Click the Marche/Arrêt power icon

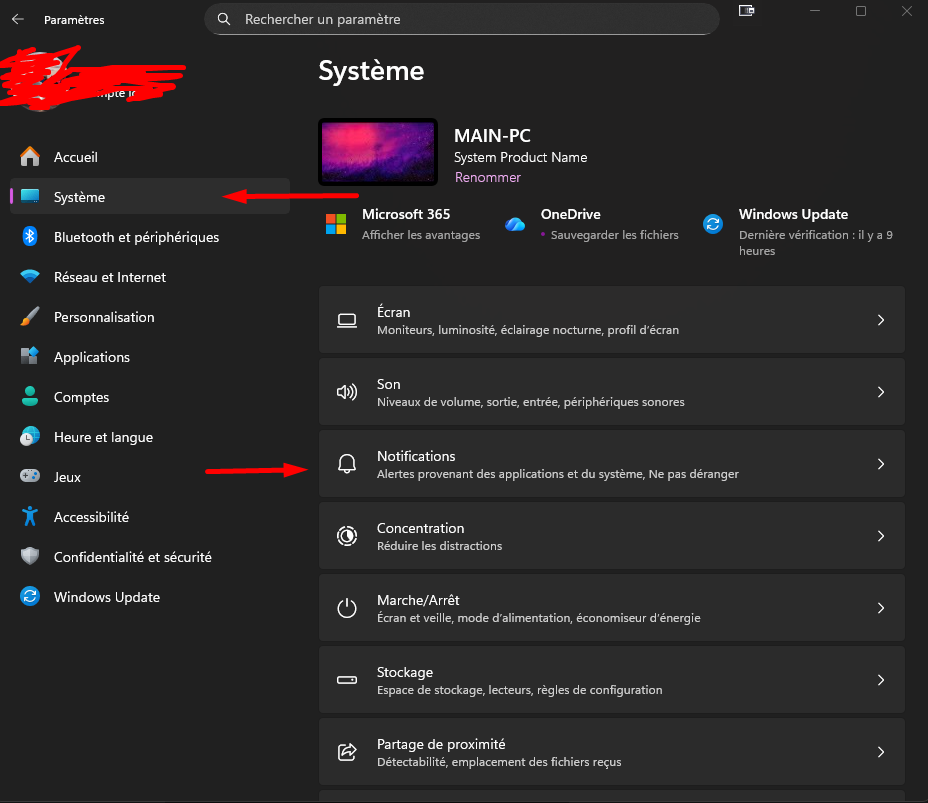point(347,608)
